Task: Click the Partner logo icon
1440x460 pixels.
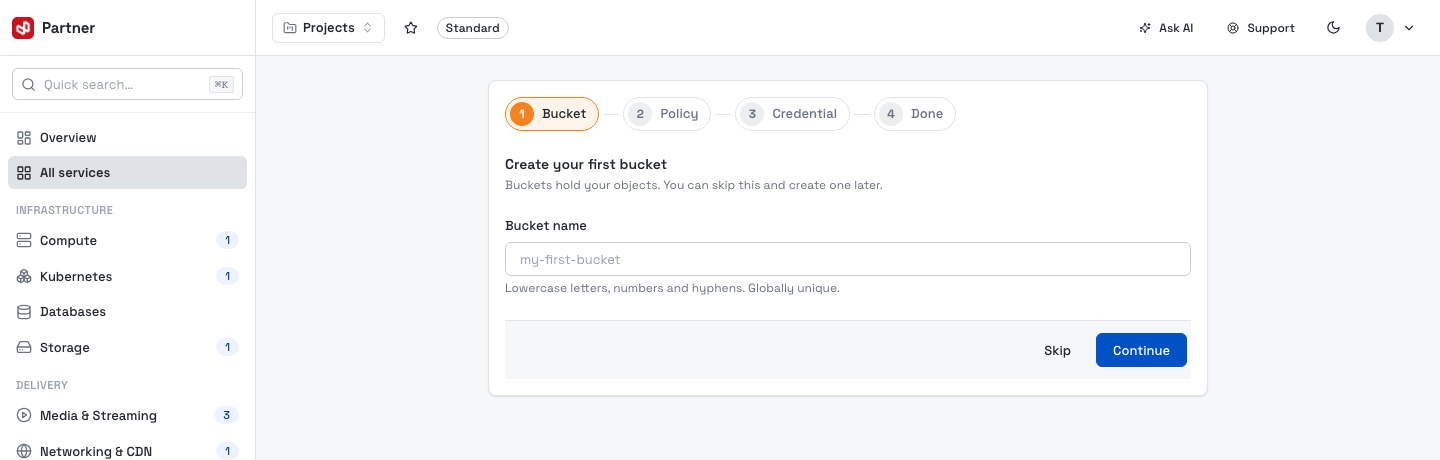Action: [23, 28]
